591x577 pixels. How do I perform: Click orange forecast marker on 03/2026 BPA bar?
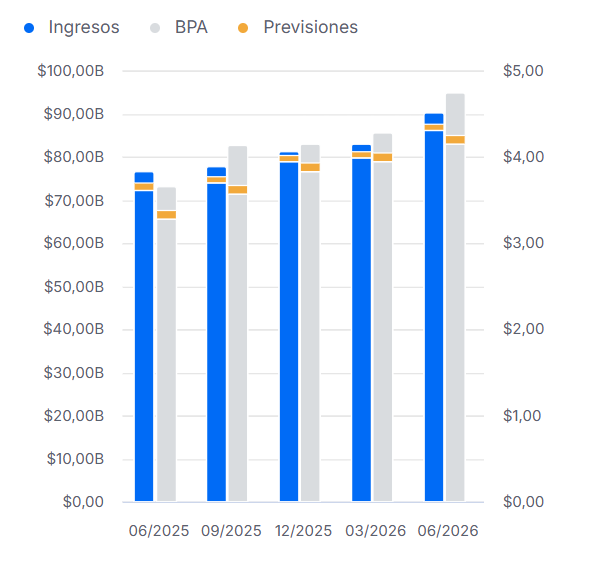tap(383, 157)
